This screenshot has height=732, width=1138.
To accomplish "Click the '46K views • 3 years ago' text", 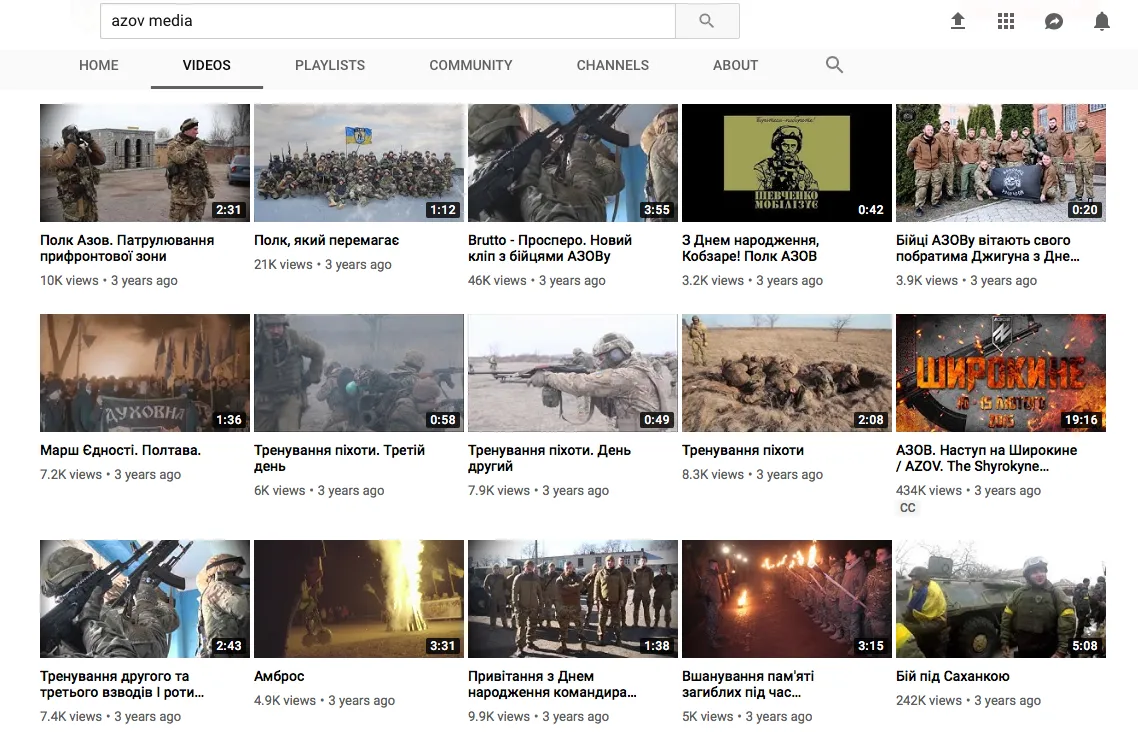I will point(537,281).
